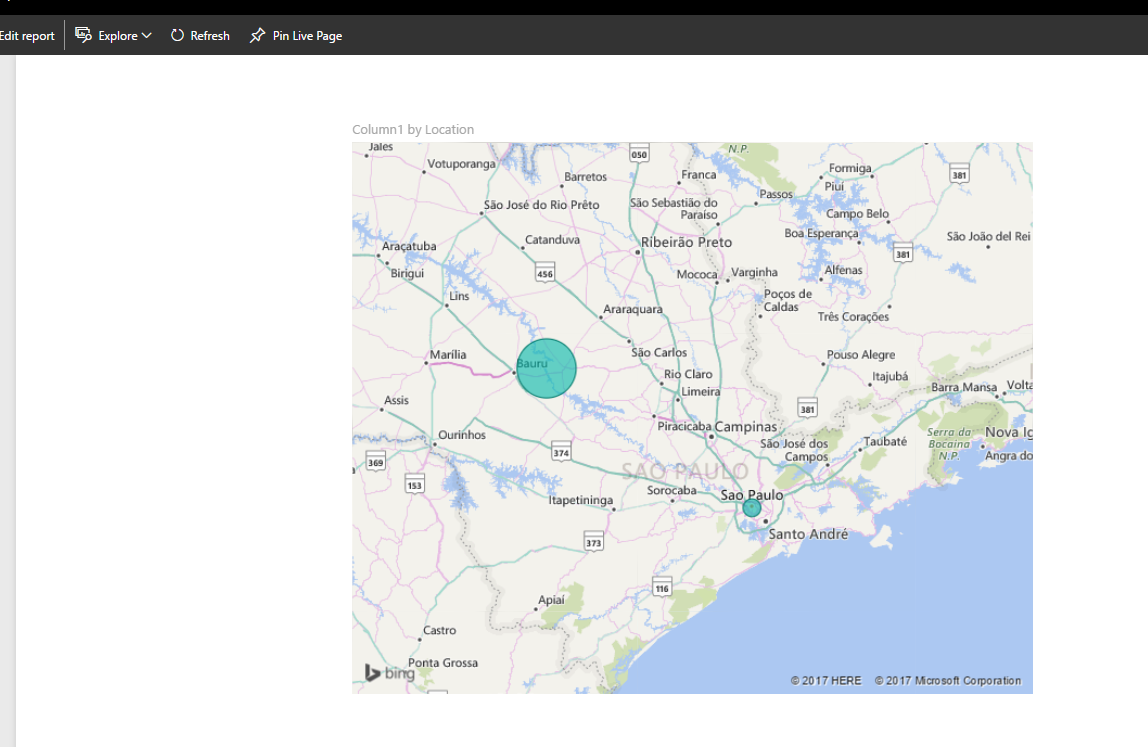The image size is (1148, 747).
Task: Click the Araraquara city label
Action: pos(633,309)
